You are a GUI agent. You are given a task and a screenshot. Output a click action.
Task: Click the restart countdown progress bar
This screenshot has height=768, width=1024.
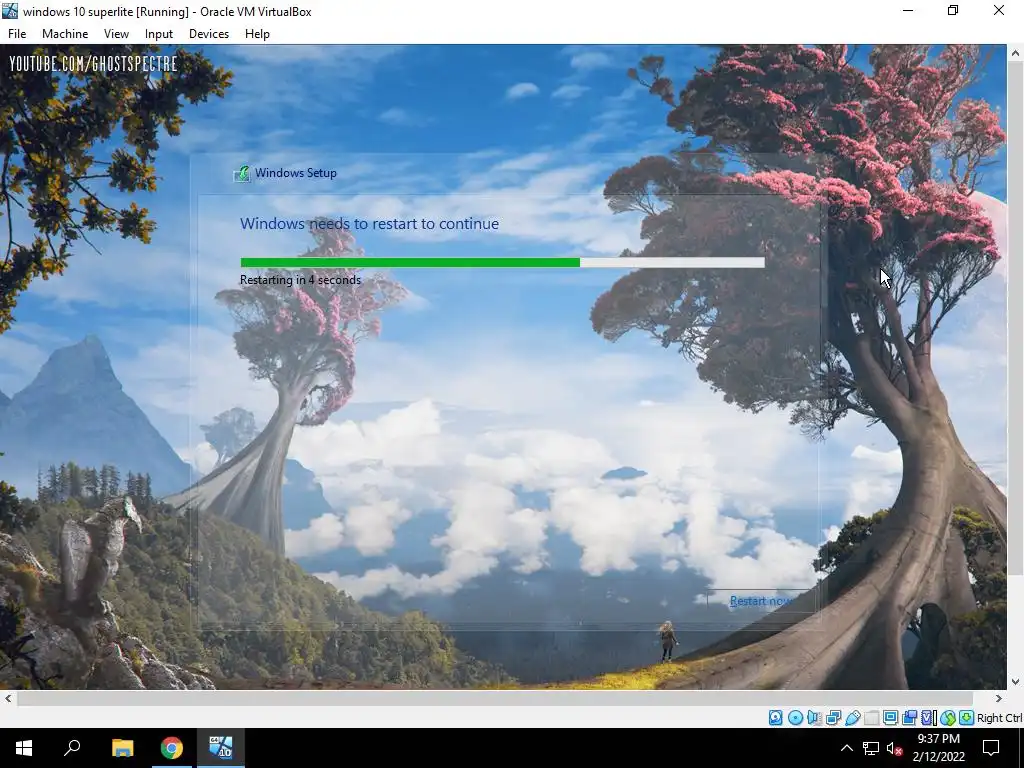pos(502,263)
